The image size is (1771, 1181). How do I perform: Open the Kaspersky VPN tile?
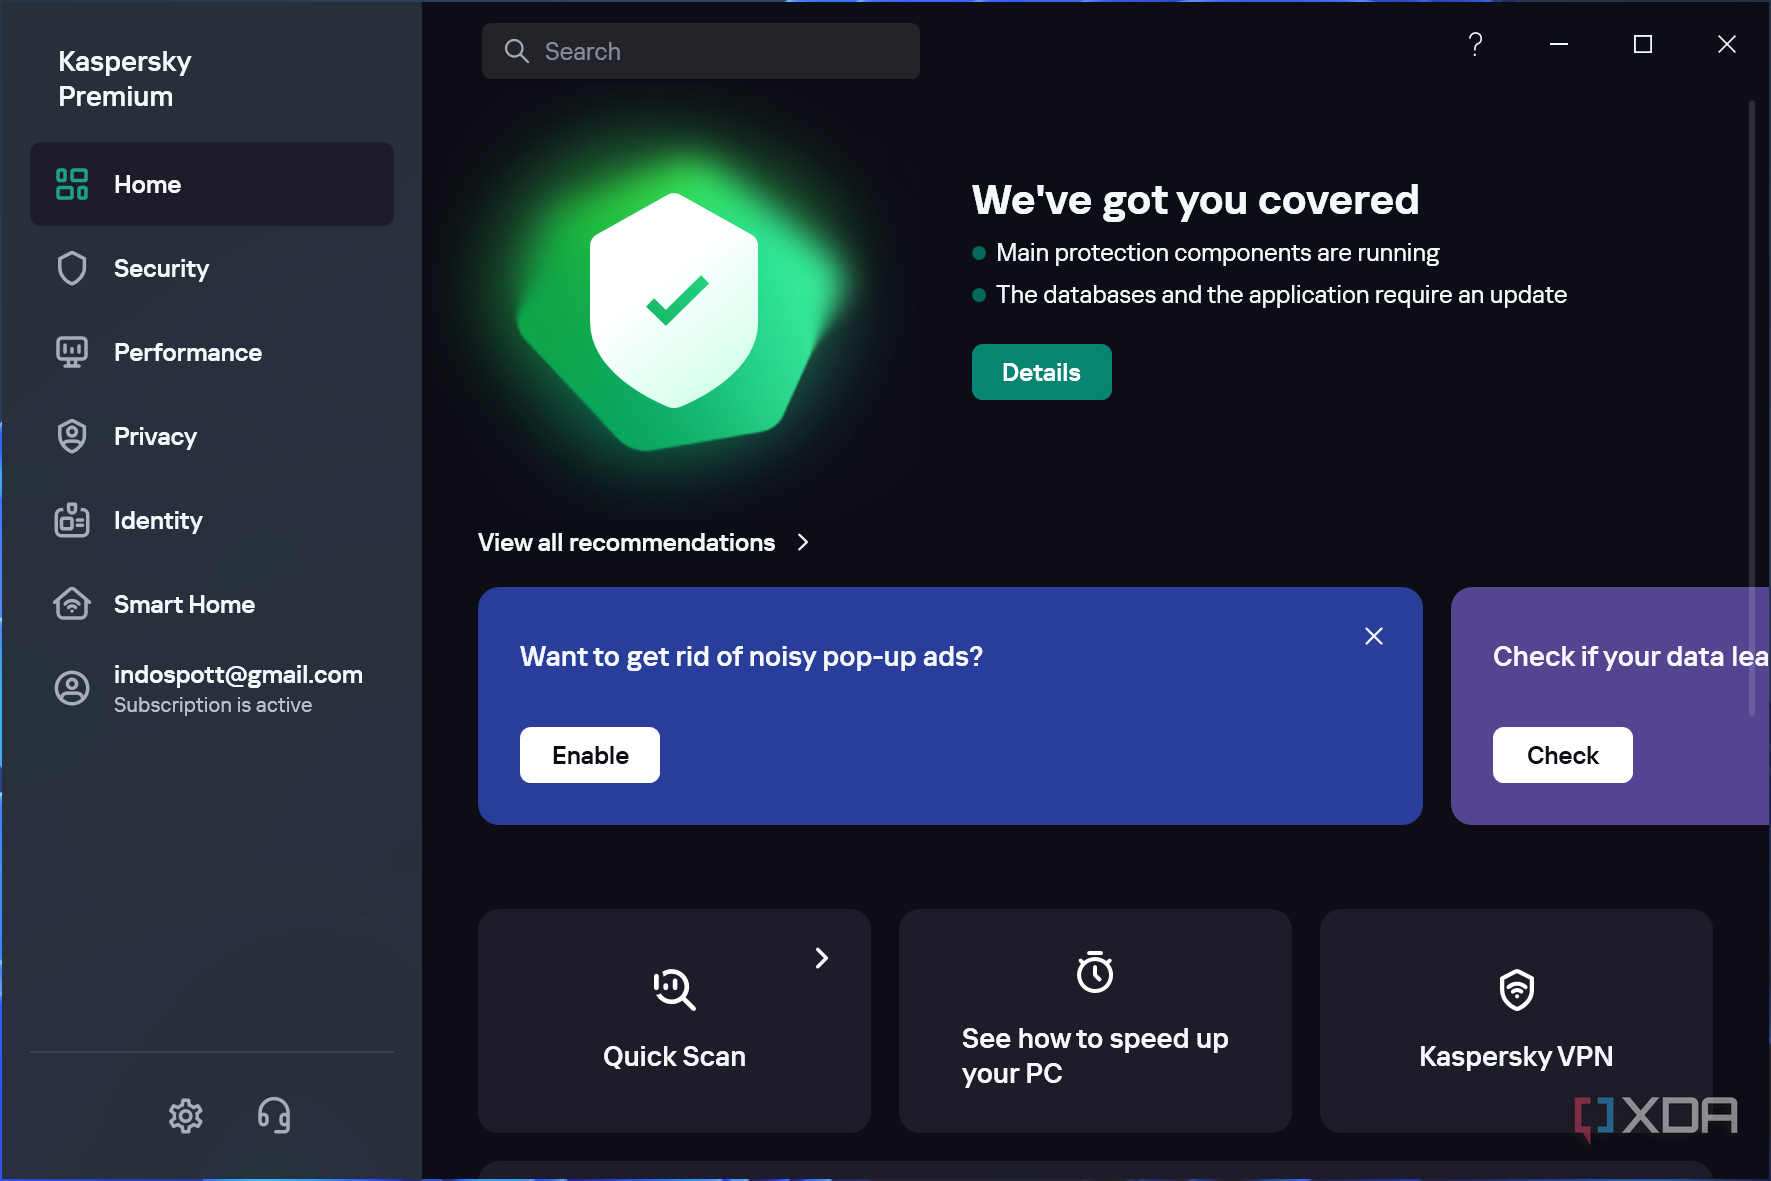click(x=1516, y=1021)
